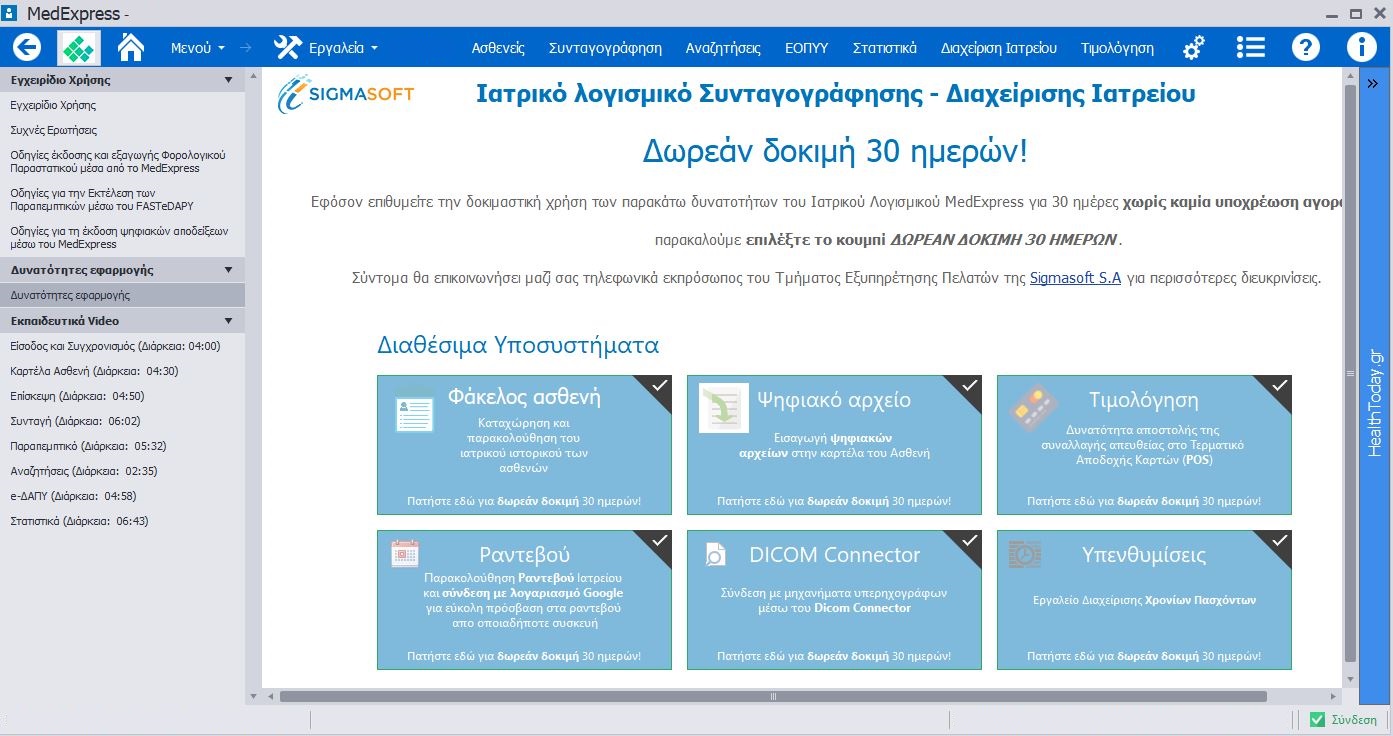Screen dimensions: 1393x736
Task: Collapse the Δυνατότητες εφαρμογής section
Action: point(228,270)
